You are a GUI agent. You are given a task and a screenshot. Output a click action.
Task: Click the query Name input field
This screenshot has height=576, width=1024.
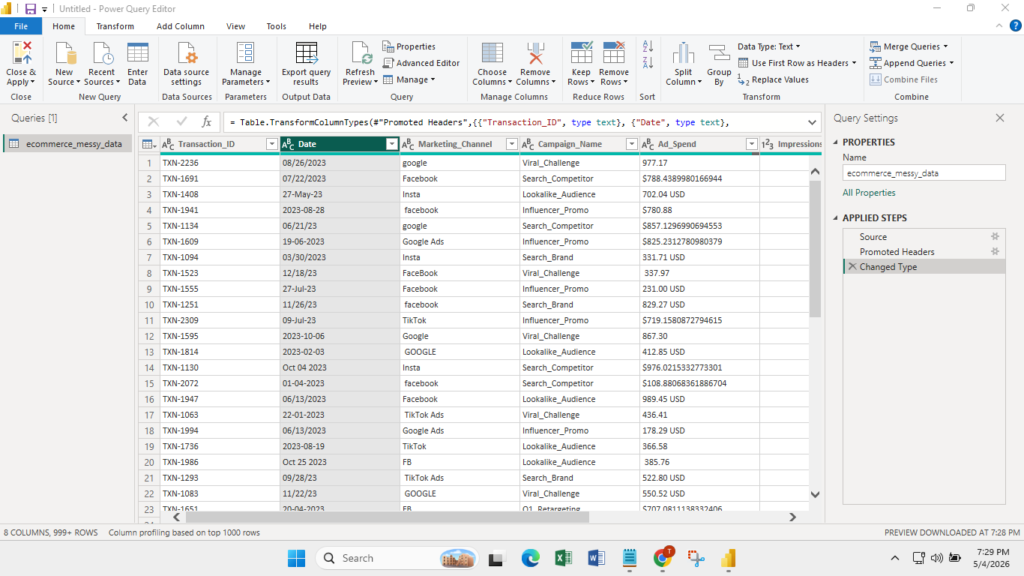[923, 173]
